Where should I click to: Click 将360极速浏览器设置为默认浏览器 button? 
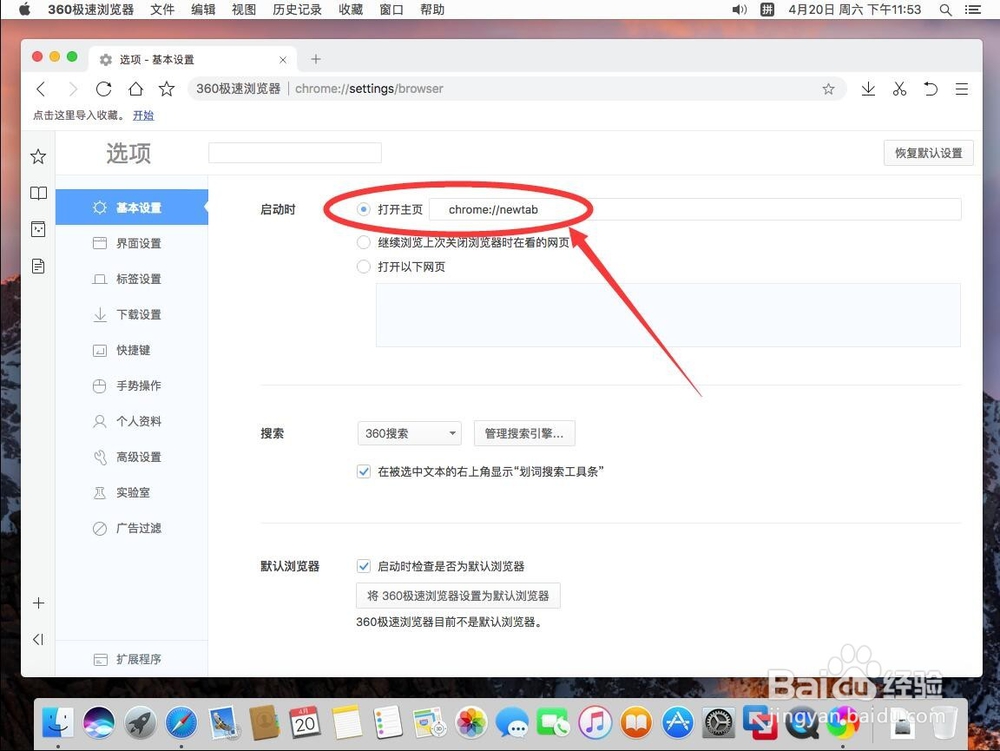(x=458, y=595)
